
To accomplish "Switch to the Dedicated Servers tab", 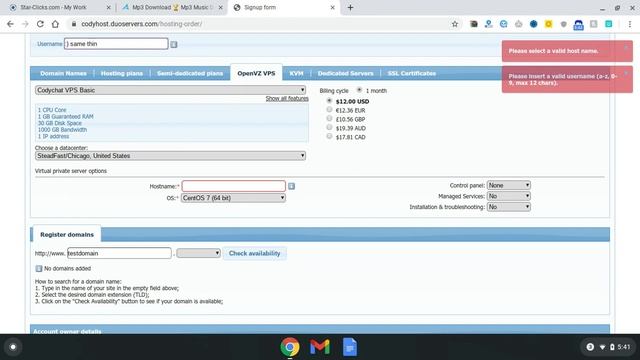I will 345,73.
